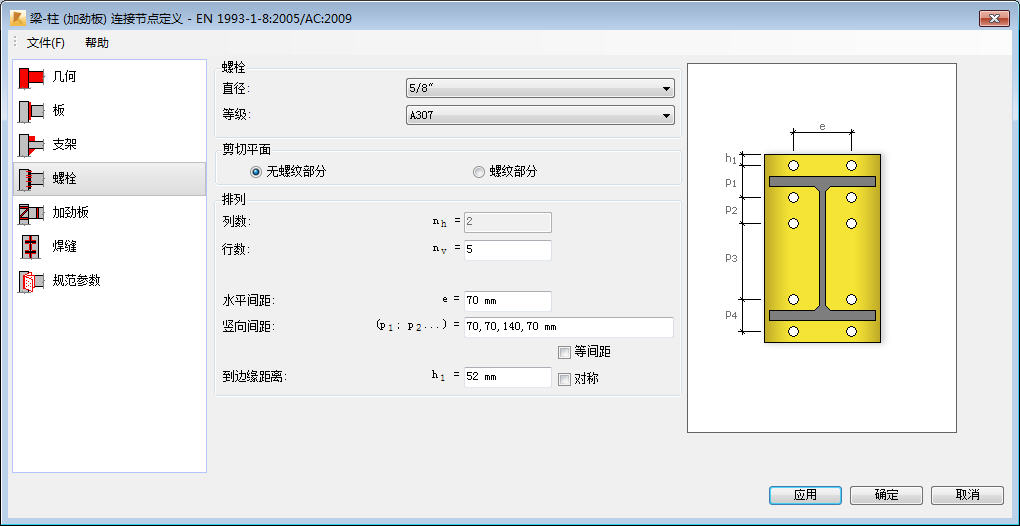Confirm with the 确定 button
The width and height of the screenshot is (1020, 526).
coord(886,495)
